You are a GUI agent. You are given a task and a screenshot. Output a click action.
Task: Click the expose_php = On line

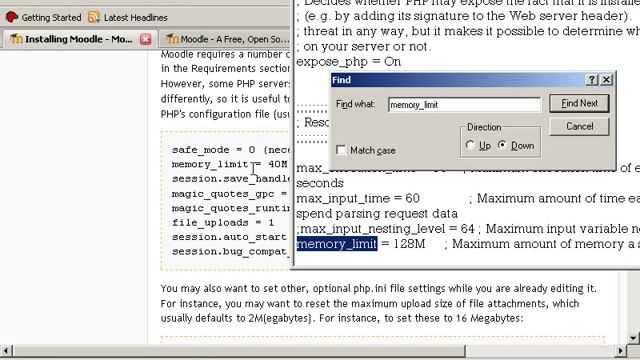pyautogui.click(x=349, y=62)
